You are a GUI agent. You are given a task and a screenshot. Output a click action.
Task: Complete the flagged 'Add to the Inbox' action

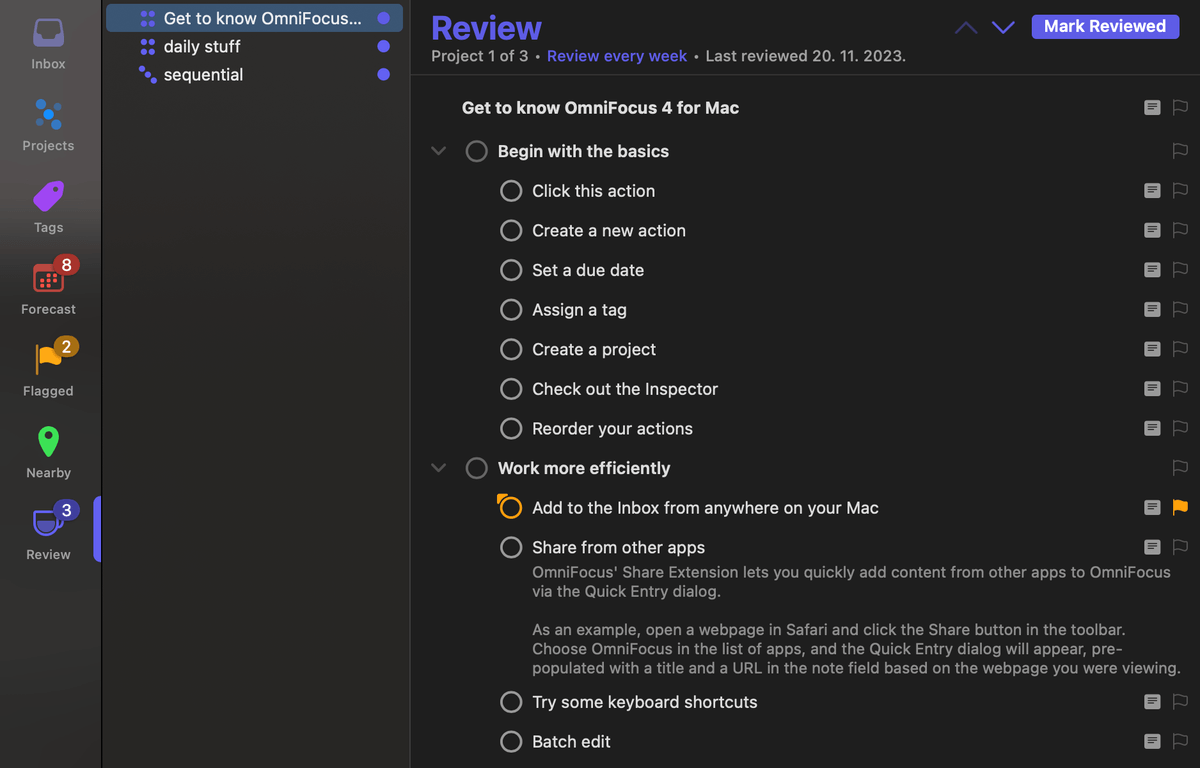[x=510, y=507]
